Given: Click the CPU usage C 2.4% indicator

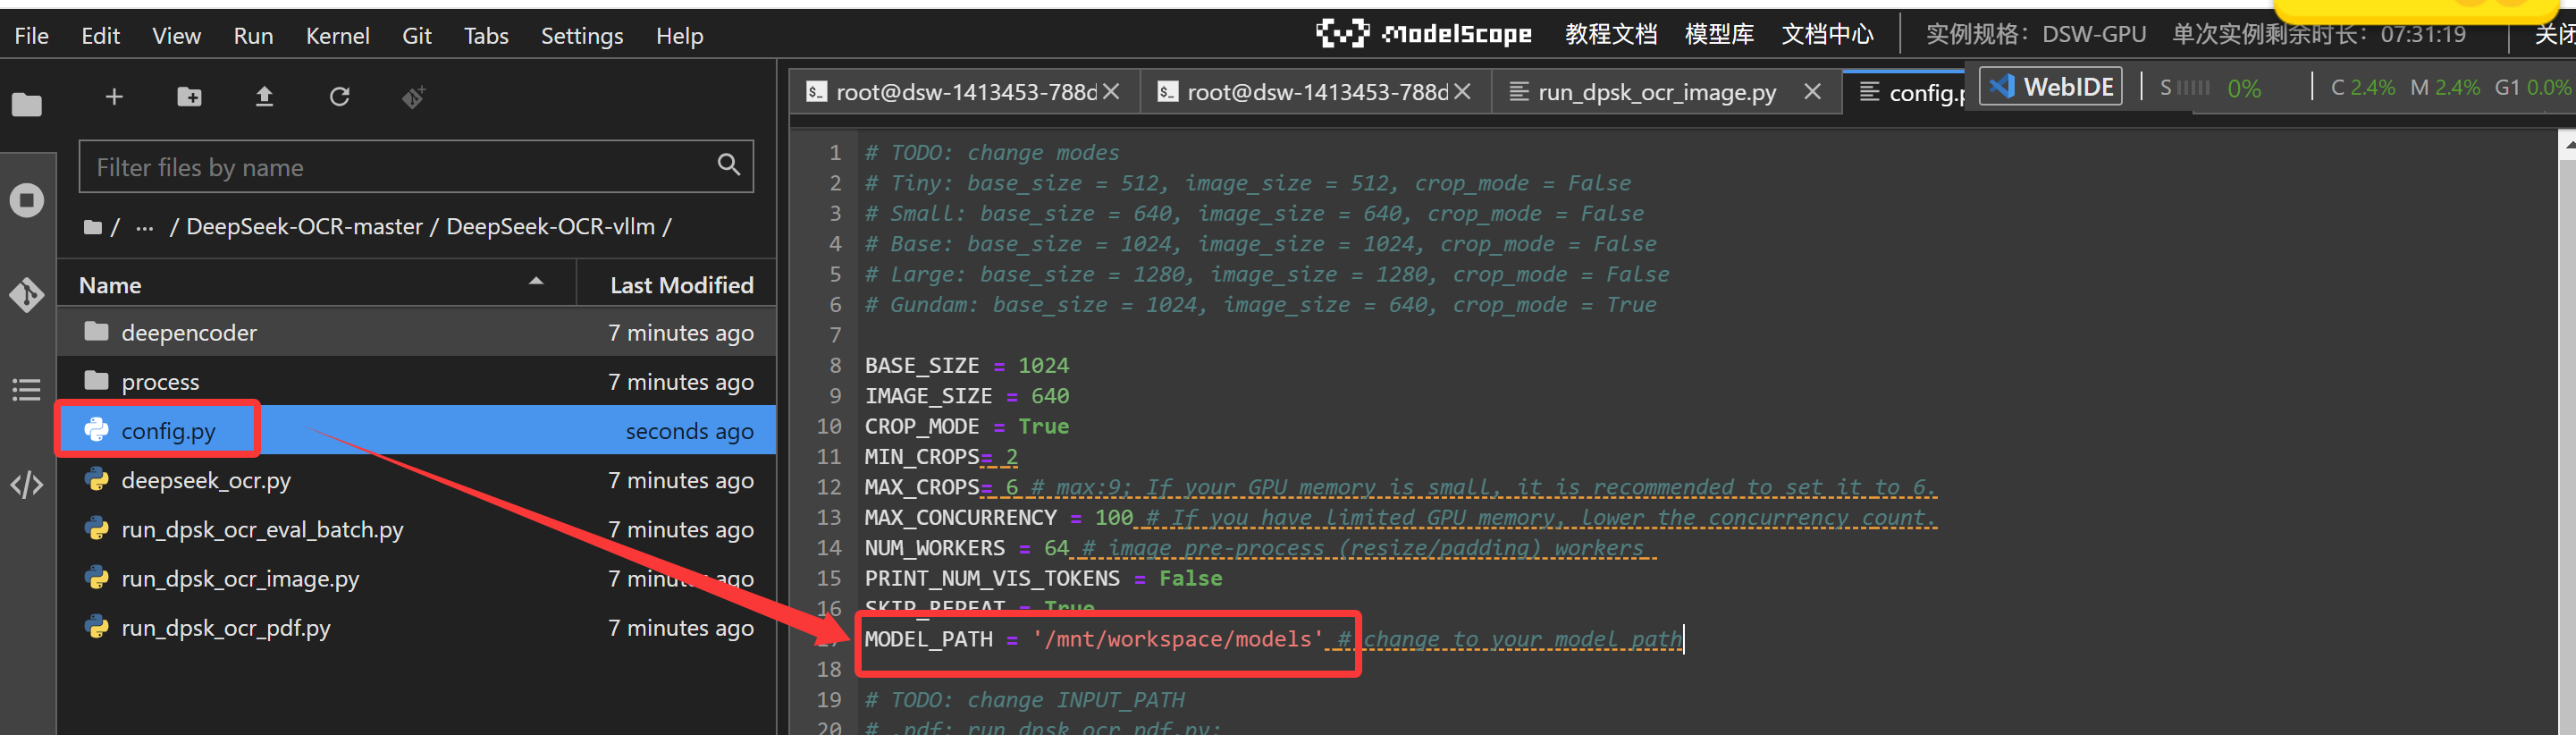Looking at the screenshot, I should click(x=2362, y=87).
